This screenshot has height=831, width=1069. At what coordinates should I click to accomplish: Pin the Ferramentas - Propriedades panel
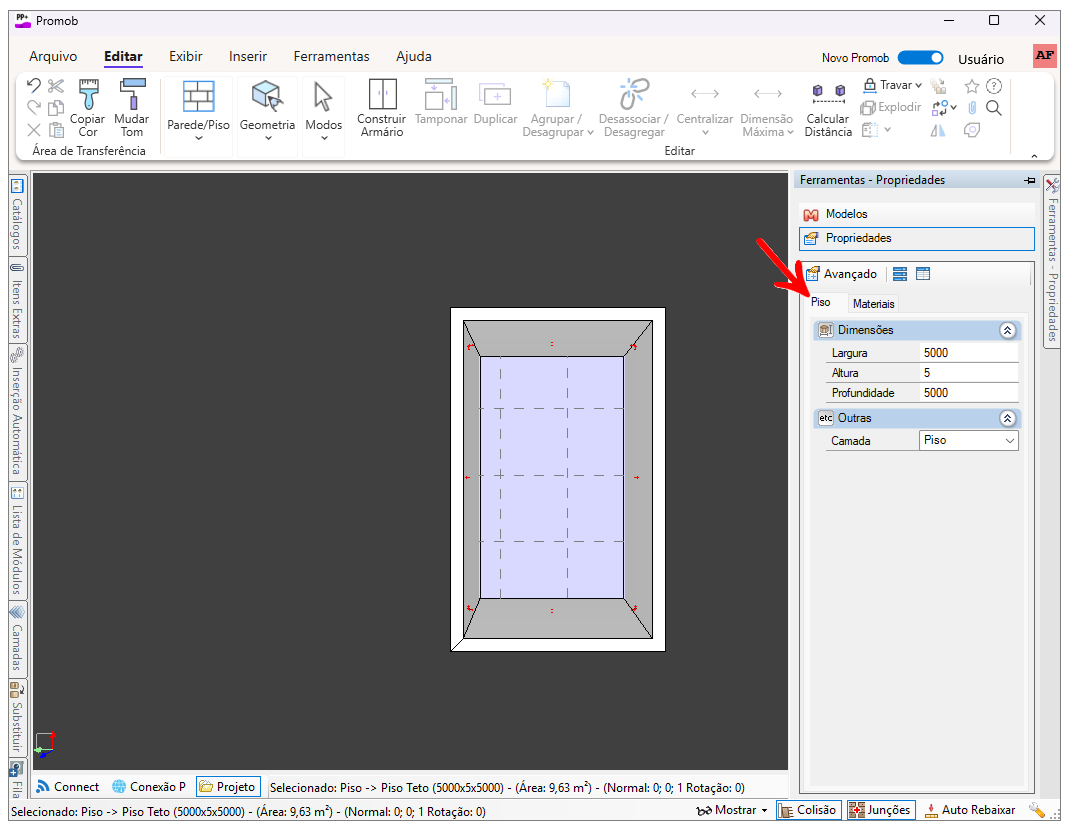[x=1029, y=181]
